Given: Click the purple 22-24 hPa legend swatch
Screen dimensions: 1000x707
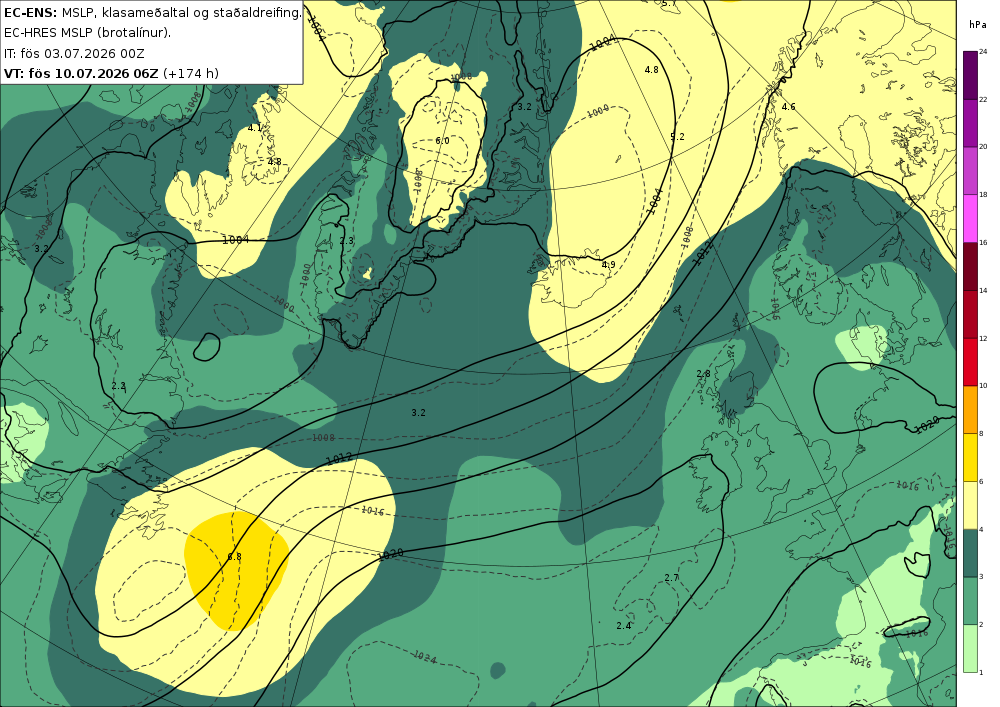Looking at the screenshot, I should click(970, 75).
